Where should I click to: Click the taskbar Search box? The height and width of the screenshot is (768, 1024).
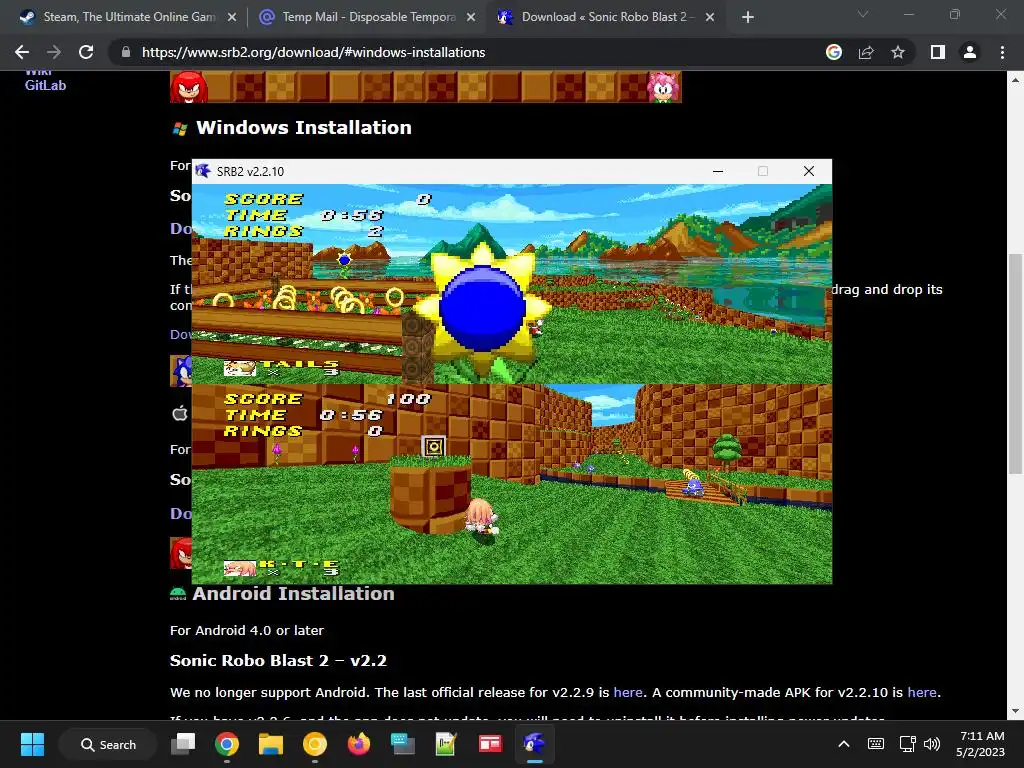[x=108, y=744]
